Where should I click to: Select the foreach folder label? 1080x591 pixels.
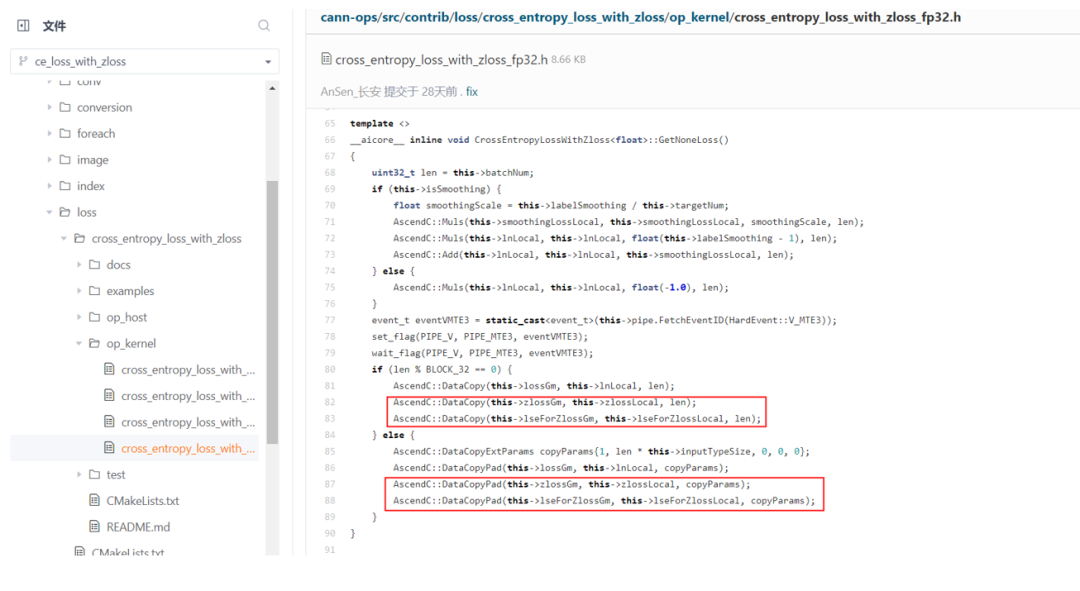[x=96, y=133]
